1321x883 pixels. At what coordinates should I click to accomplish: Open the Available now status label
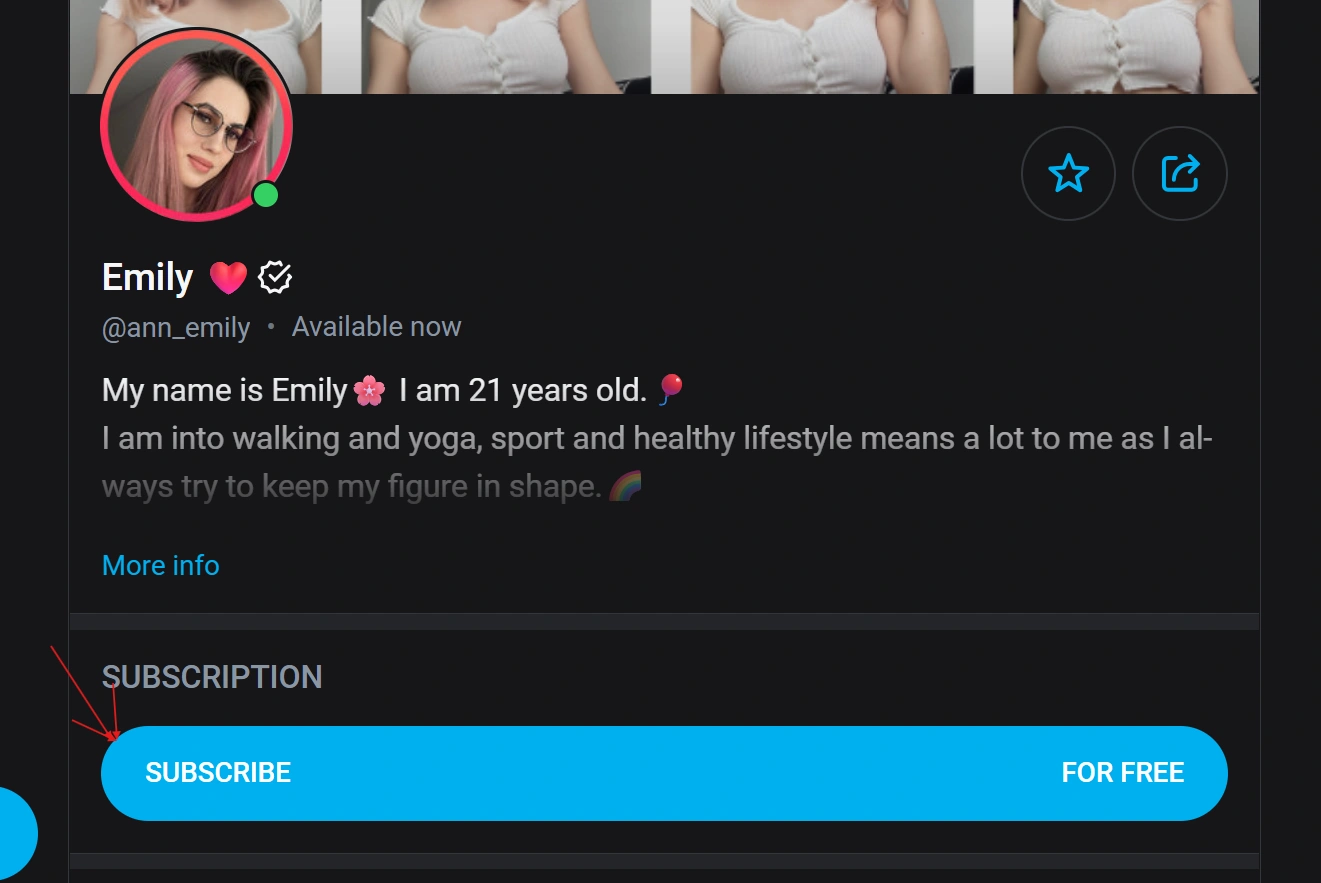coord(376,326)
